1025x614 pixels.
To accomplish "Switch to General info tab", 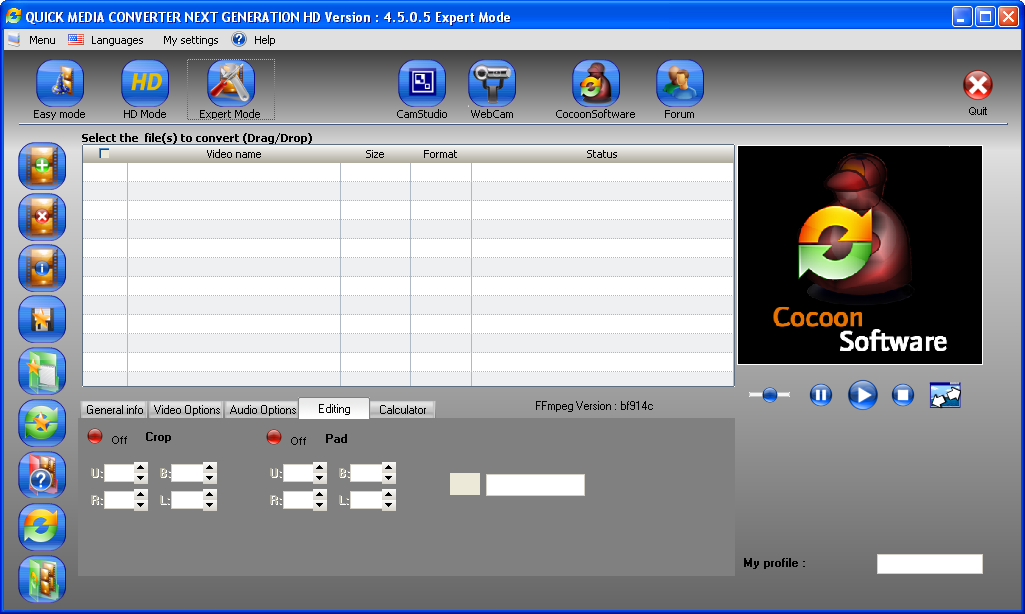I will pyautogui.click(x=114, y=409).
